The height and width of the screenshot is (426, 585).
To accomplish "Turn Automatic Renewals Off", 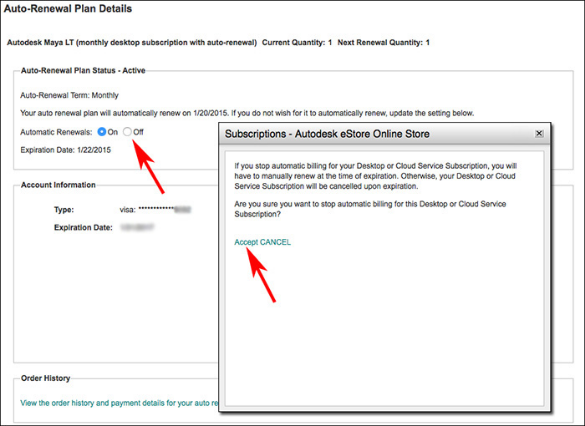I will pyautogui.click(x=127, y=132).
